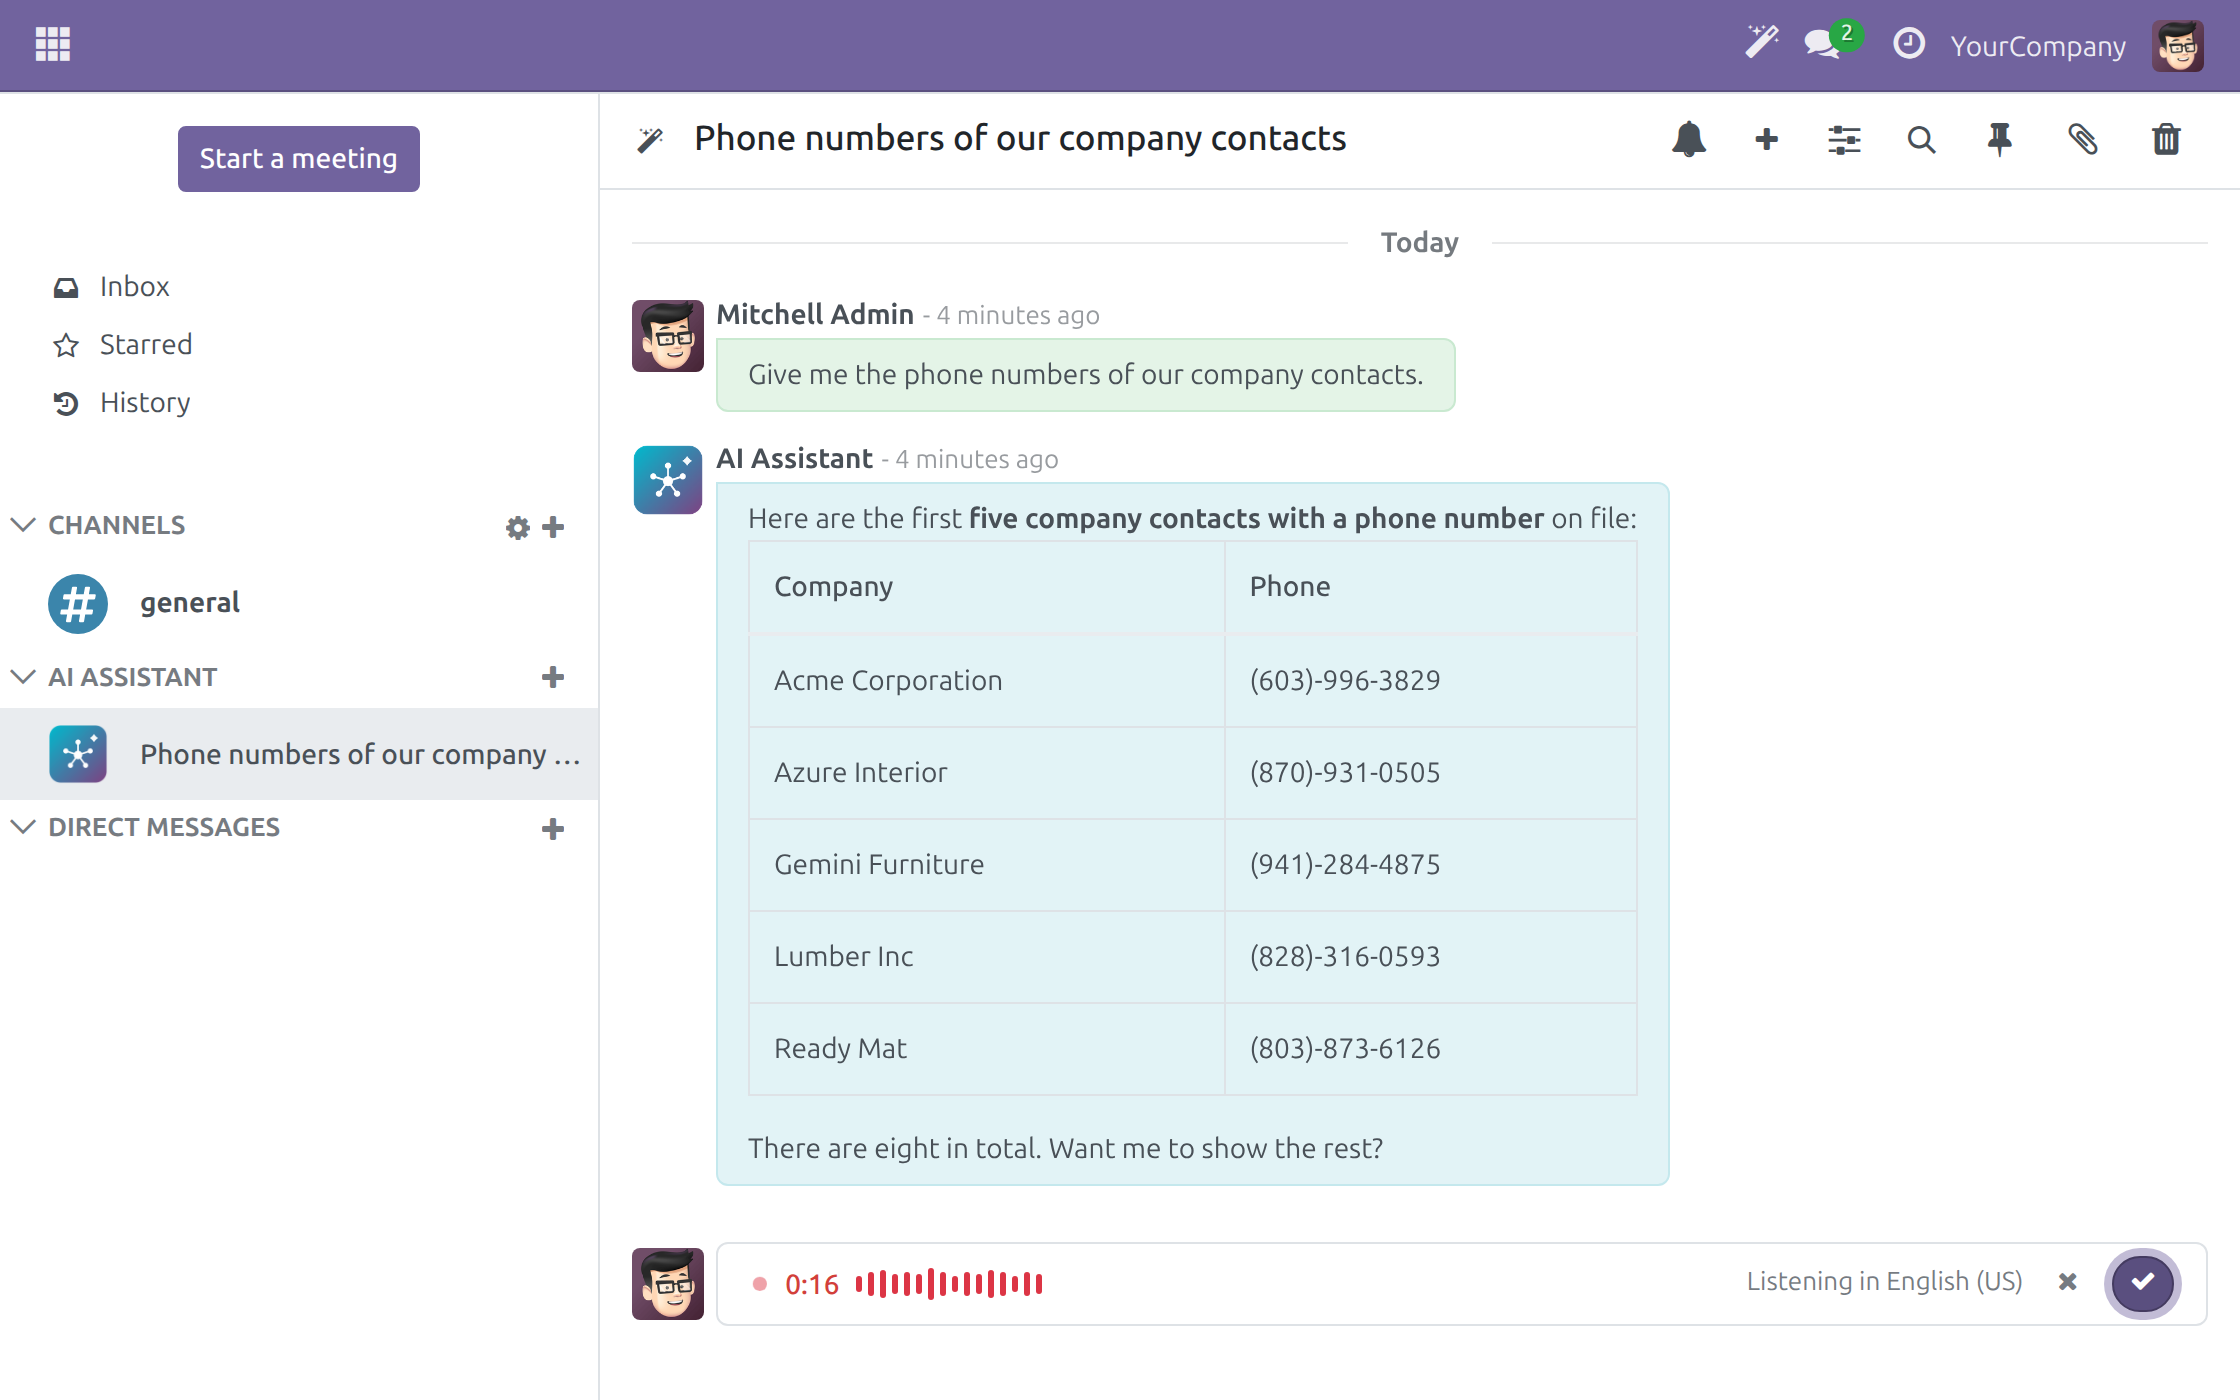The width and height of the screenshot is (2240, 1400).
Task: Collapse the CHANNELS section
Action: pos(23,525)
